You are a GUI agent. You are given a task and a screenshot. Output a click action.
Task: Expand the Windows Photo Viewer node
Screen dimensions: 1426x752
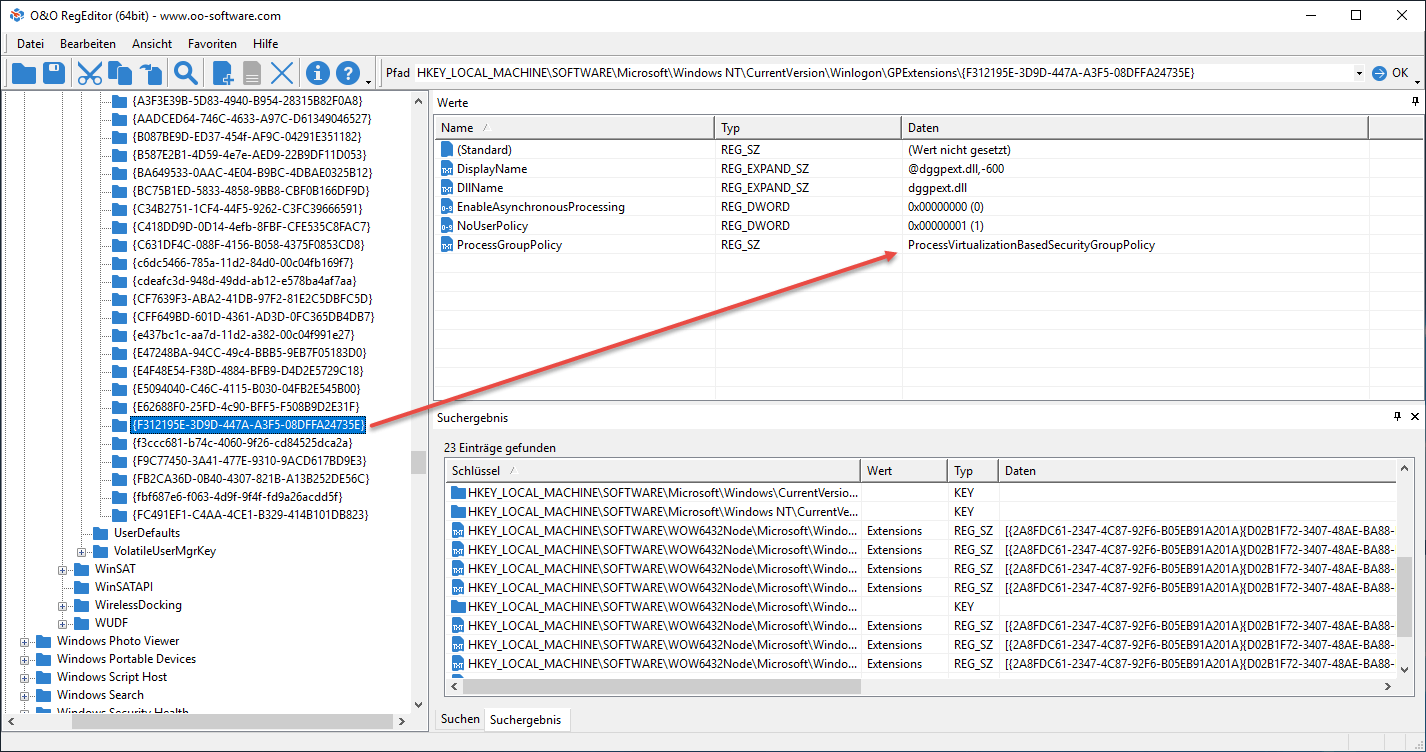[25, 641]
